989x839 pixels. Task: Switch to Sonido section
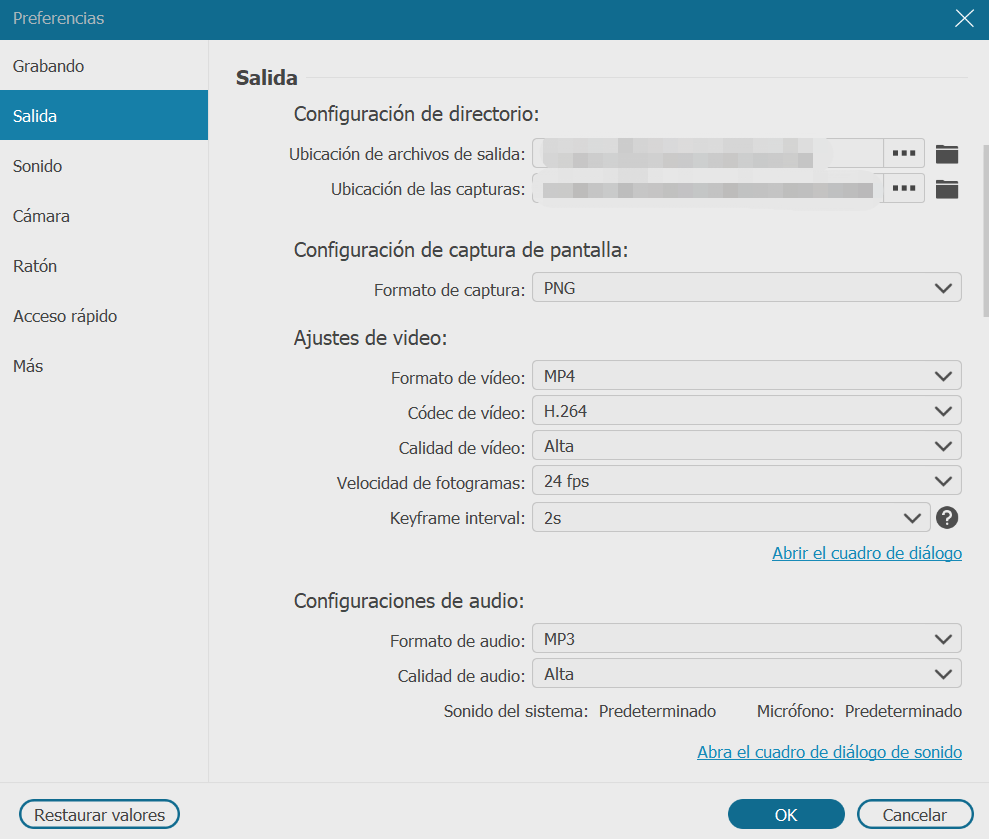click(x=104, y=166)
